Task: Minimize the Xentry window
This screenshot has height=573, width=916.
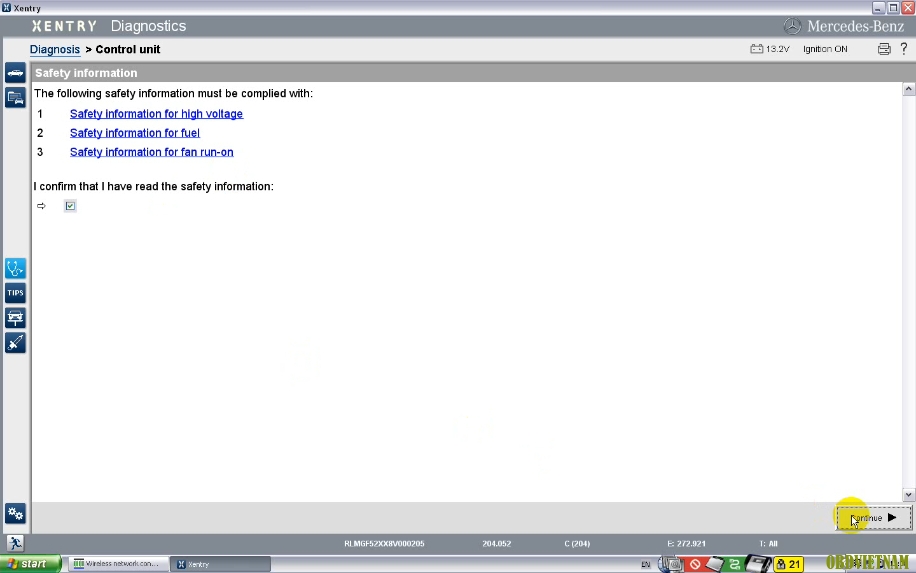Action: pos(878,8)
